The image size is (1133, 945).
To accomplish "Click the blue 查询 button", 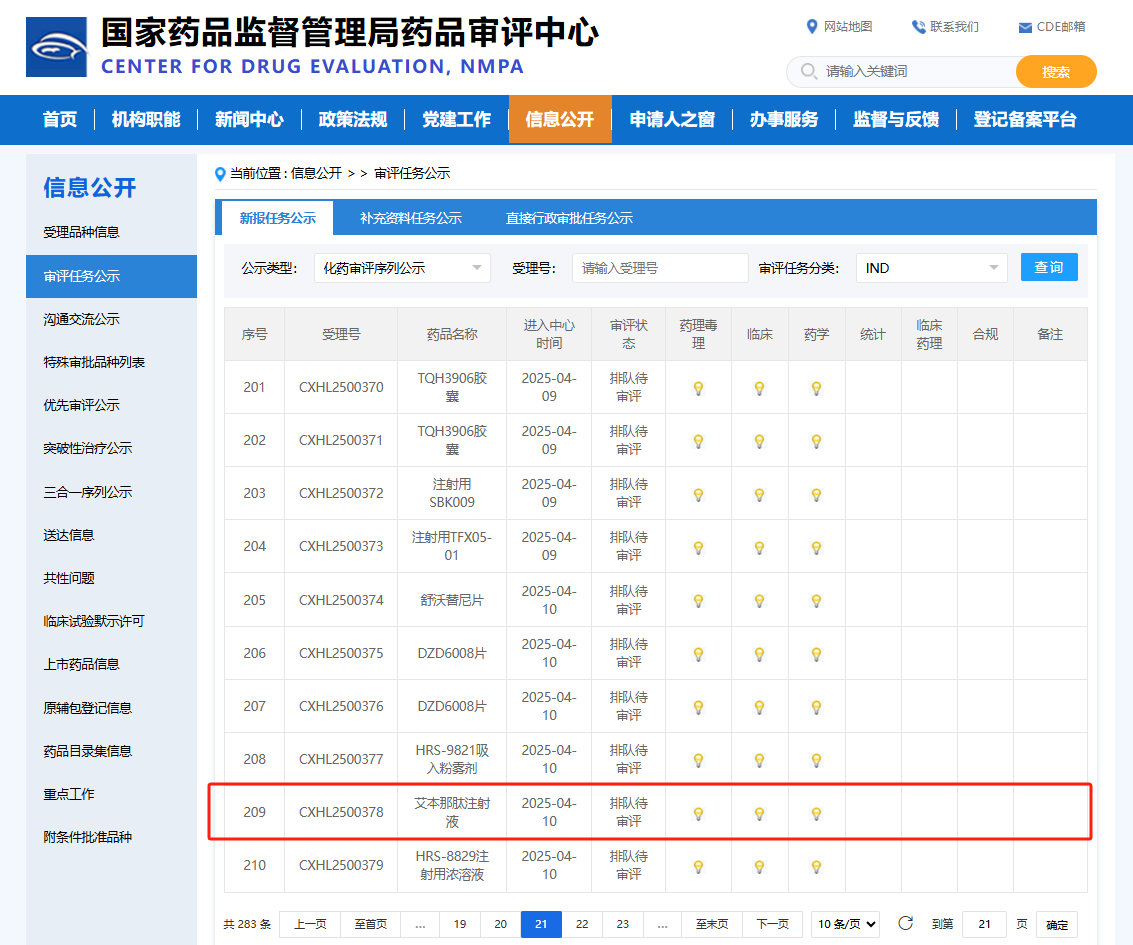I will click(1048, 267).
